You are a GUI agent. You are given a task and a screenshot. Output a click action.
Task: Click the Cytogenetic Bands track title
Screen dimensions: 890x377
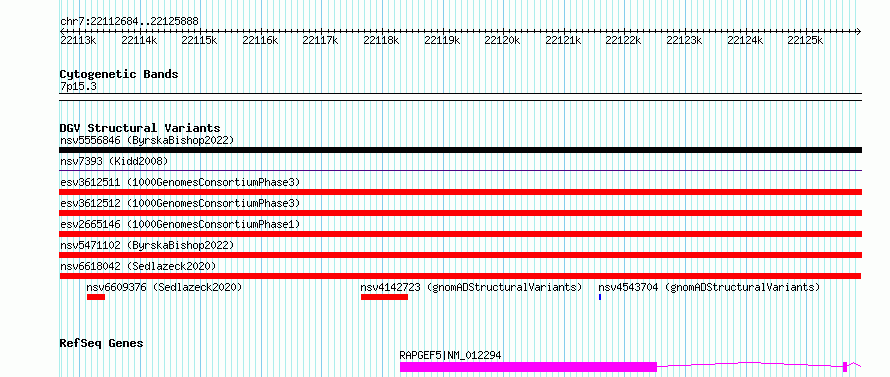point(119,74)
